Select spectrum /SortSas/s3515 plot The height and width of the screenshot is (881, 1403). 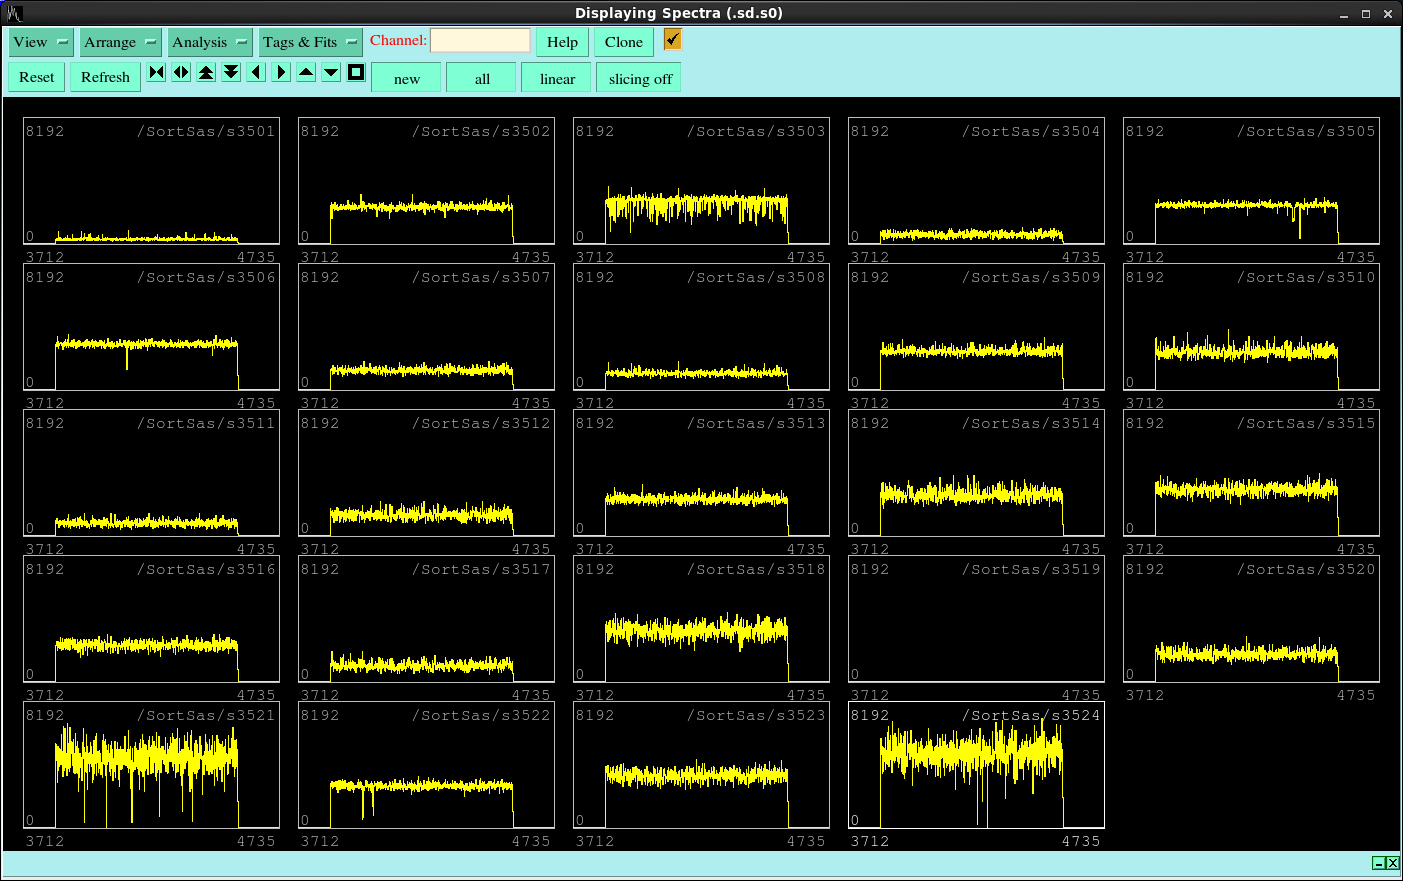[x=1251, y=473]
